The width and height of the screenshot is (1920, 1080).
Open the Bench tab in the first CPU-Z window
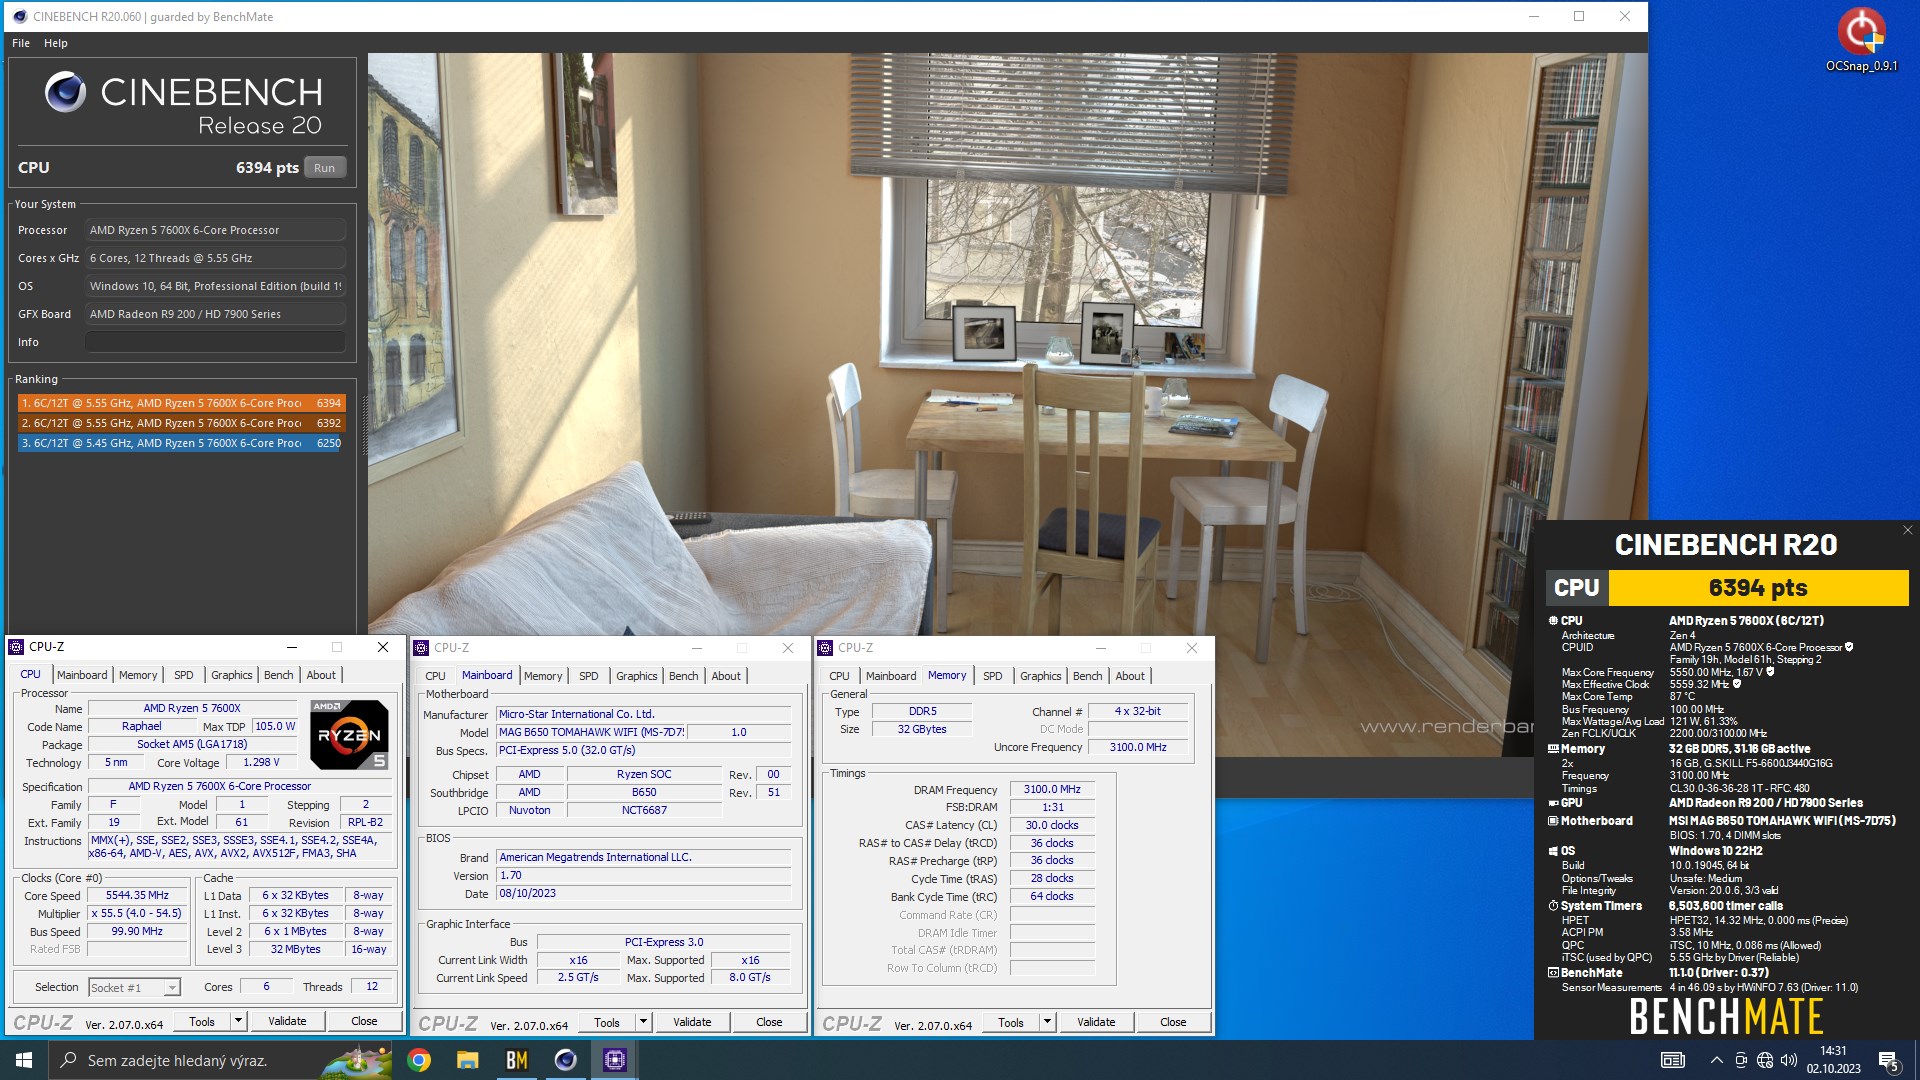tap(279, 675)
